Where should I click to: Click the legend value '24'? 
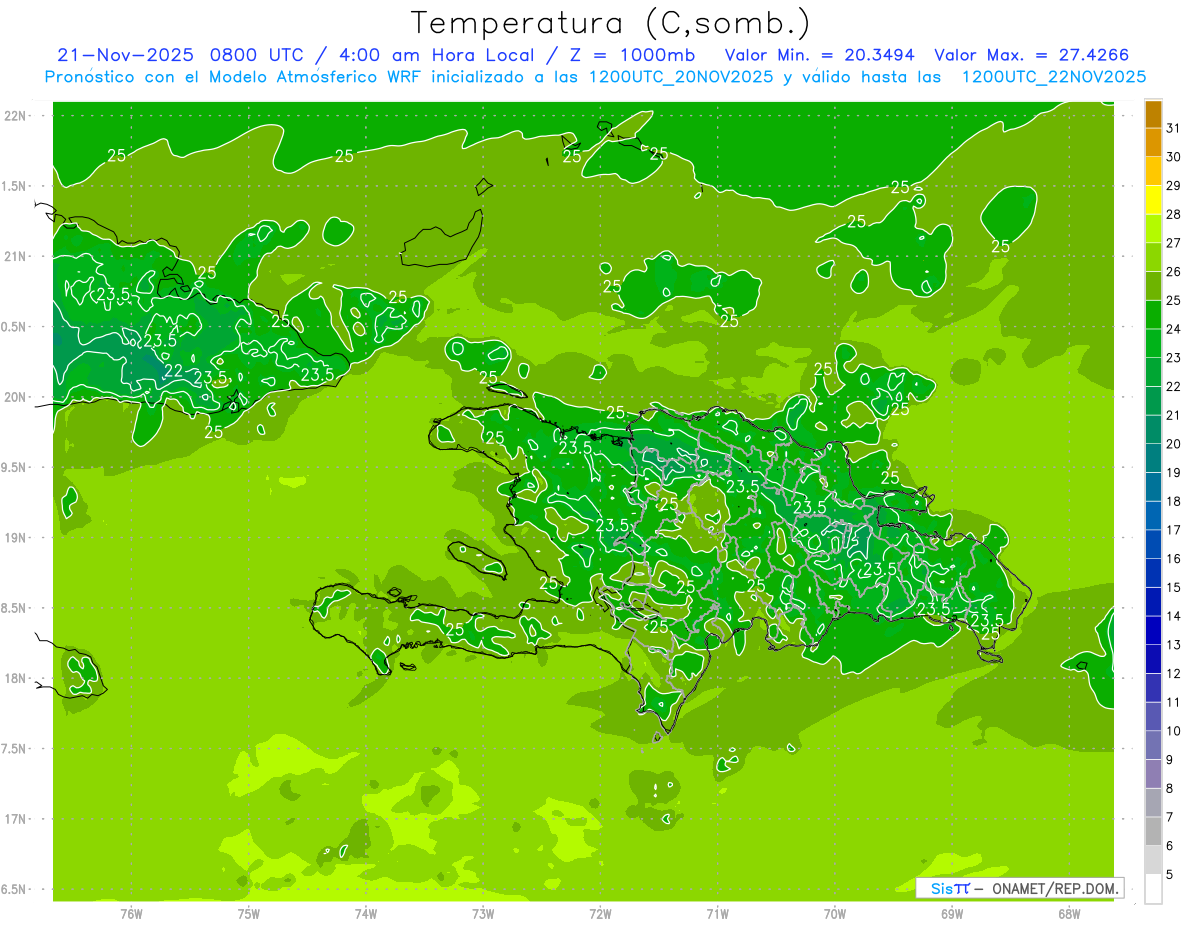1174,329
